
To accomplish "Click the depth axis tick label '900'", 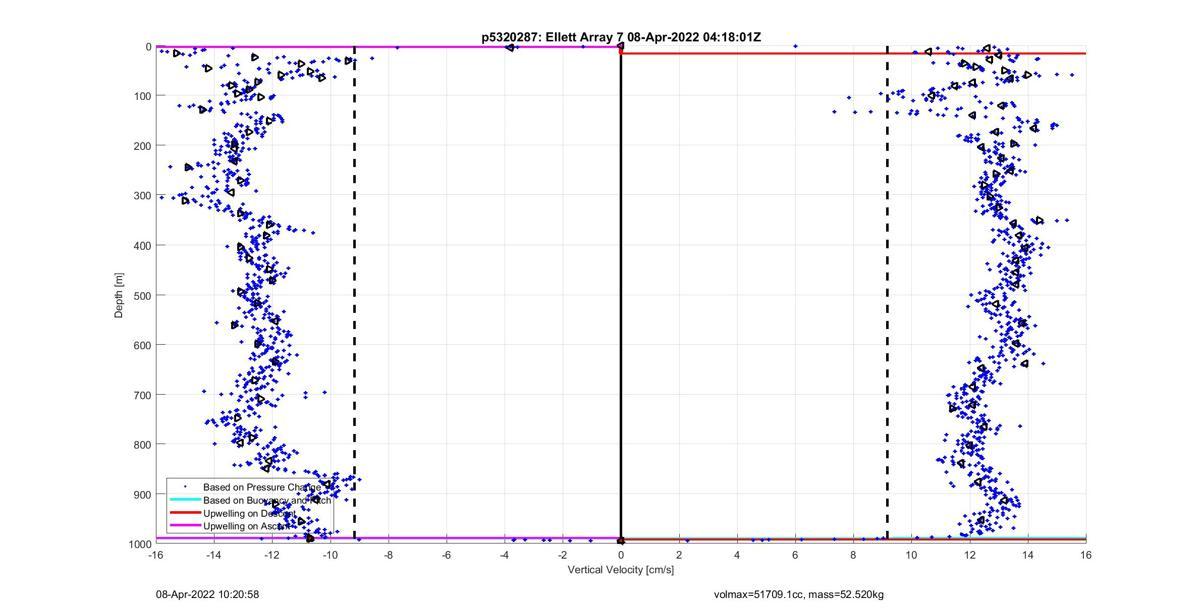I will (142, 494).
